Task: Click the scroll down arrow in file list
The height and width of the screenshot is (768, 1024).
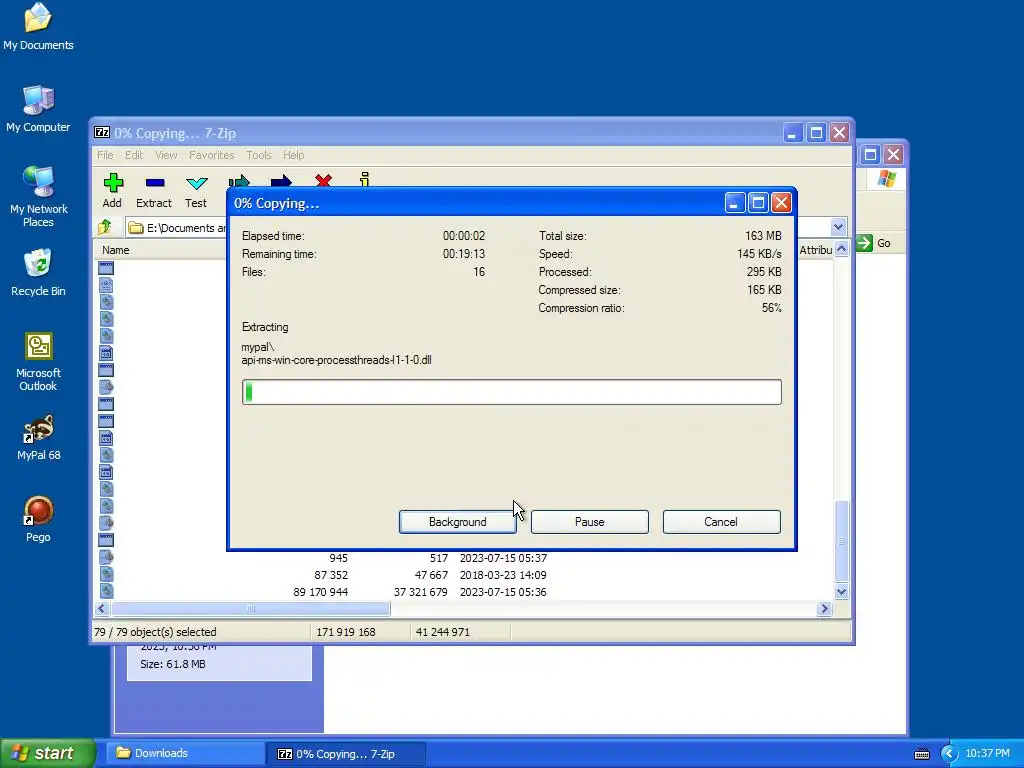Action: pos(842,592)
